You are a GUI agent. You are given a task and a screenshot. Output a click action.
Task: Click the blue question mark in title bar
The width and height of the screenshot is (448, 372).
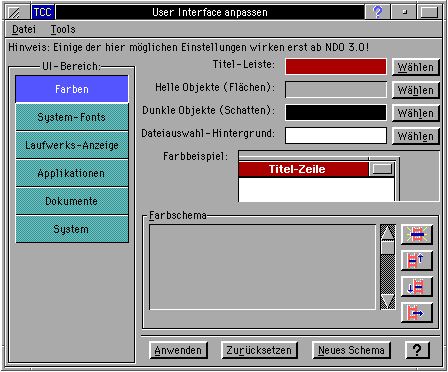377,12
